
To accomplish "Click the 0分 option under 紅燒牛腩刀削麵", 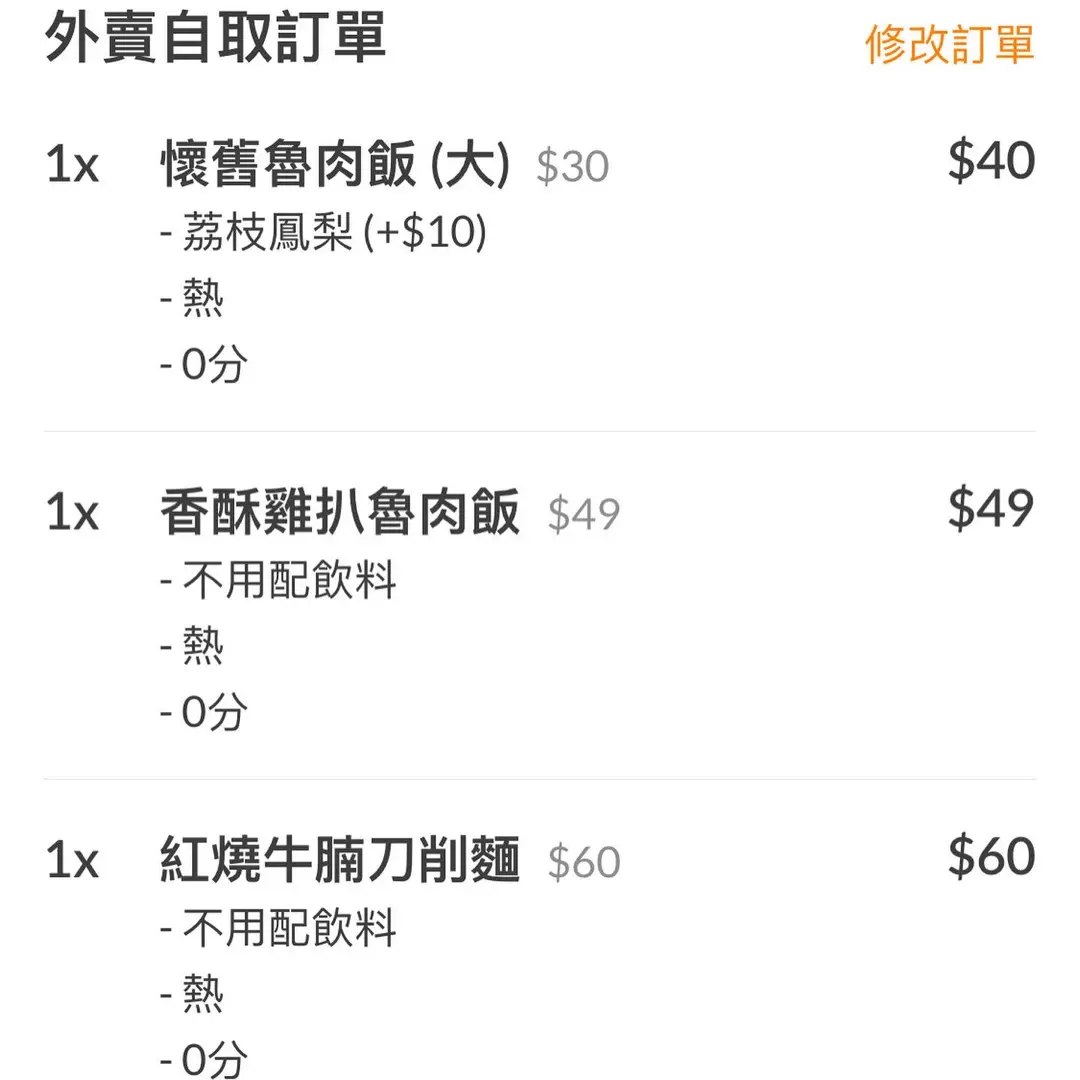I will tap(212, 1060).
